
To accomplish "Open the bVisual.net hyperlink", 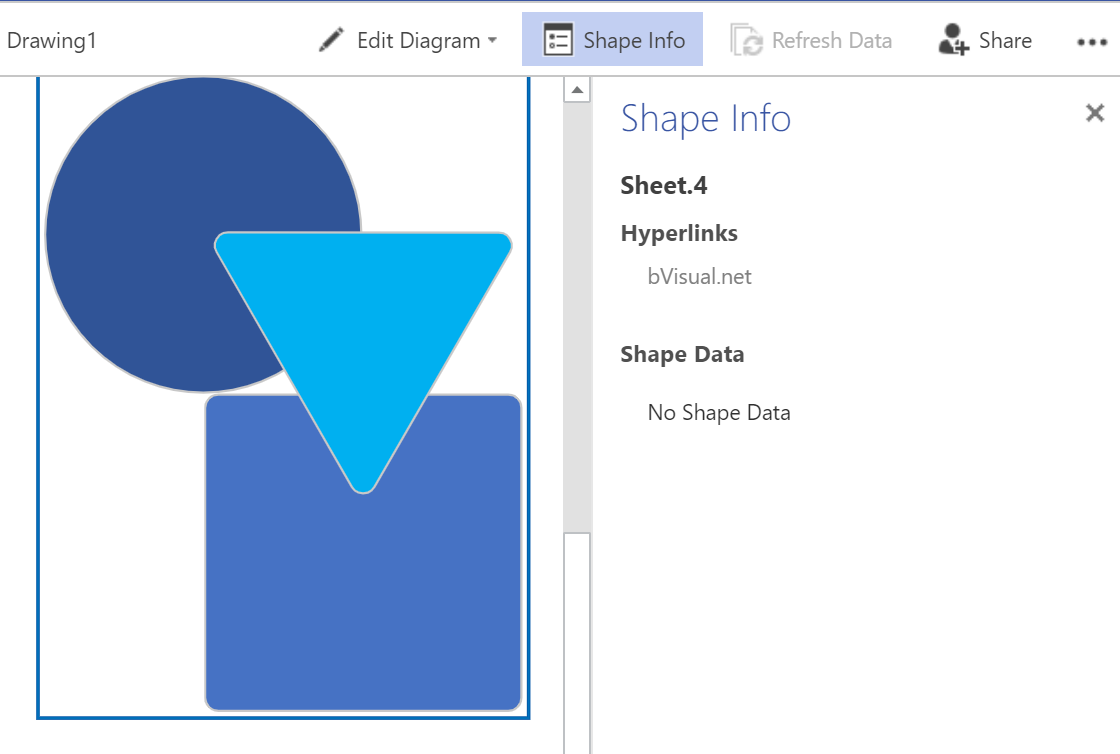I will (699, 276).
